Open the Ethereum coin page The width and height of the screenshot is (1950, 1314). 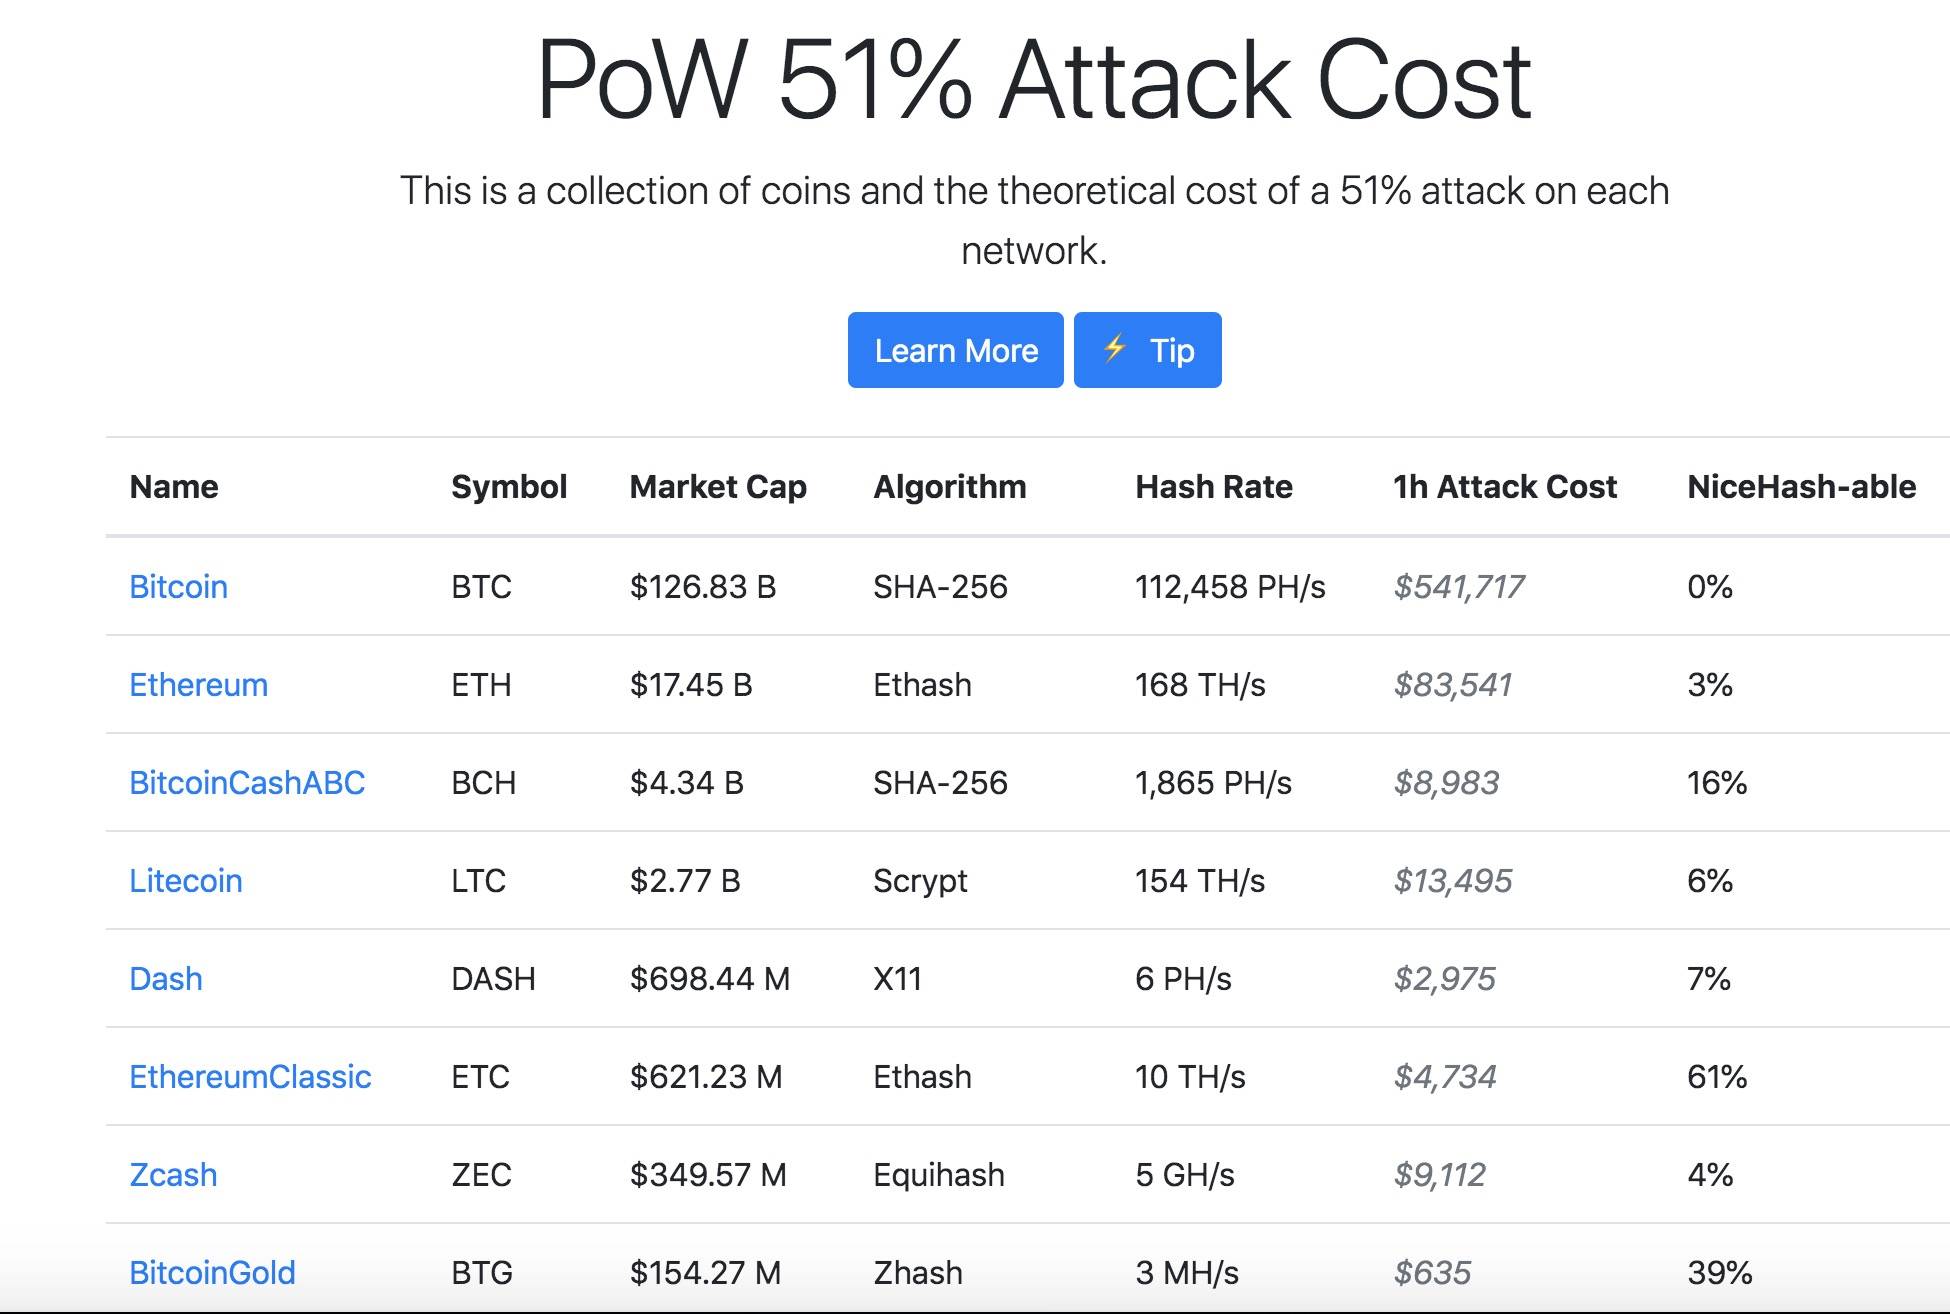[198, 685]
